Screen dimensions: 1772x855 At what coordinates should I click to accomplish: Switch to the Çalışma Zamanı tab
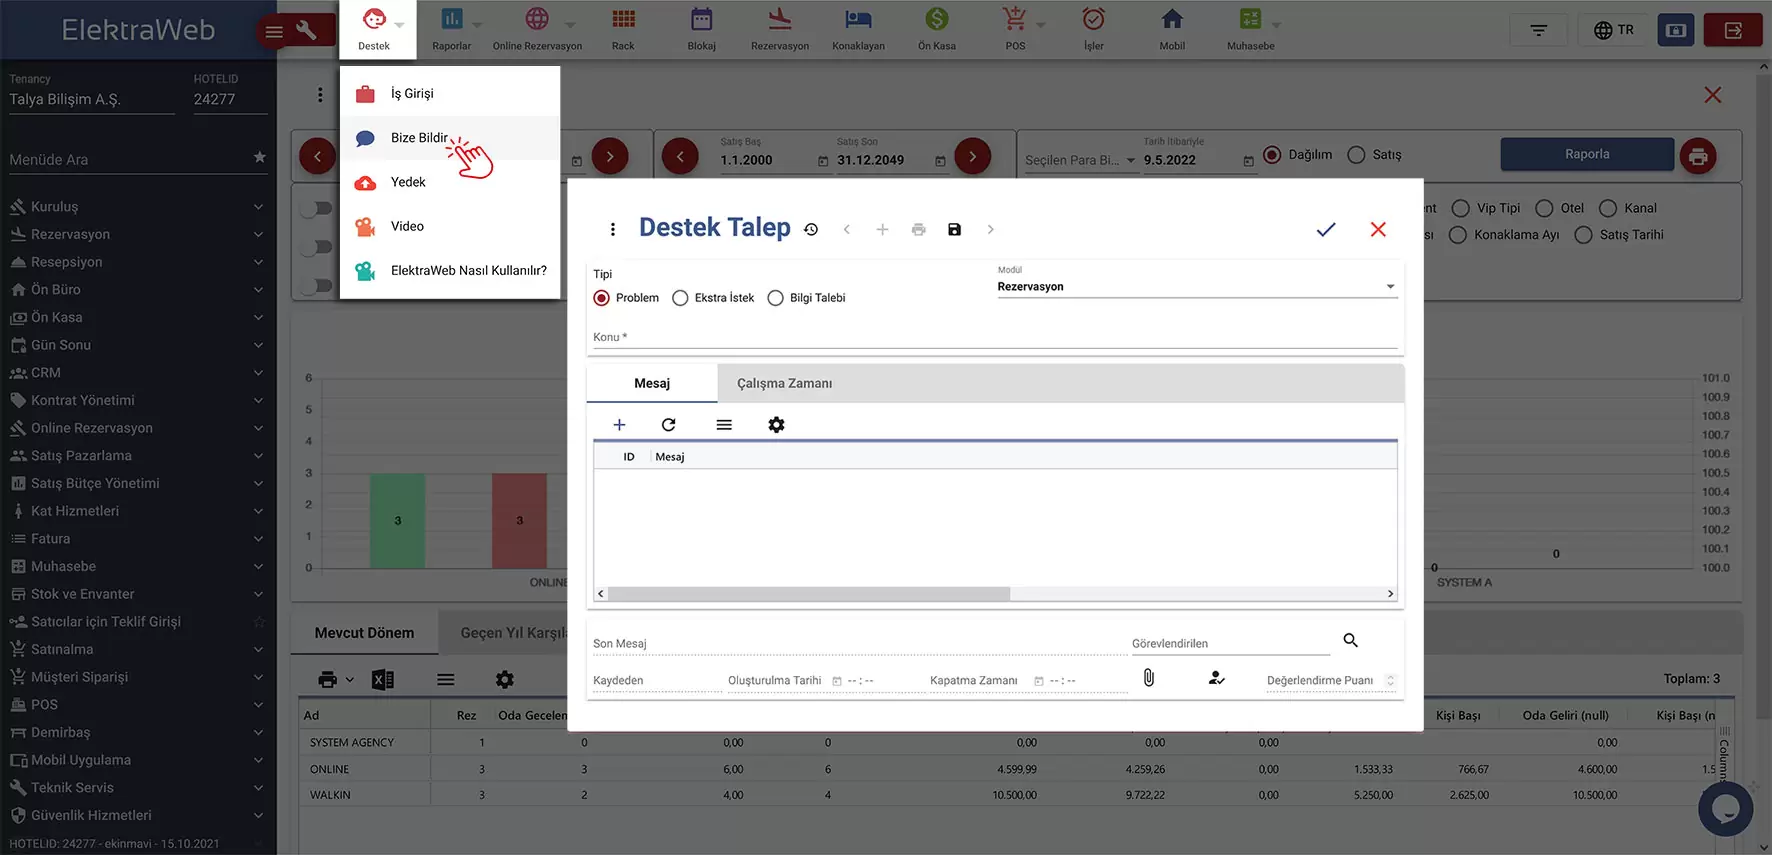click(x=785, y=384)
